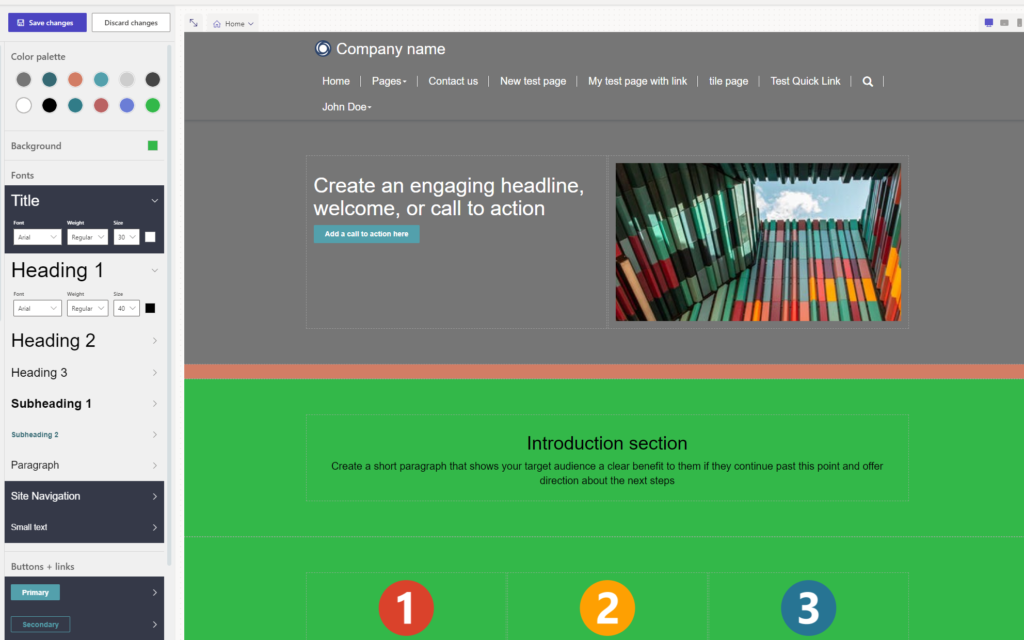Click the colorful building hero image
This screenshot has height=640, width=1024.
(x=758, y=242)
